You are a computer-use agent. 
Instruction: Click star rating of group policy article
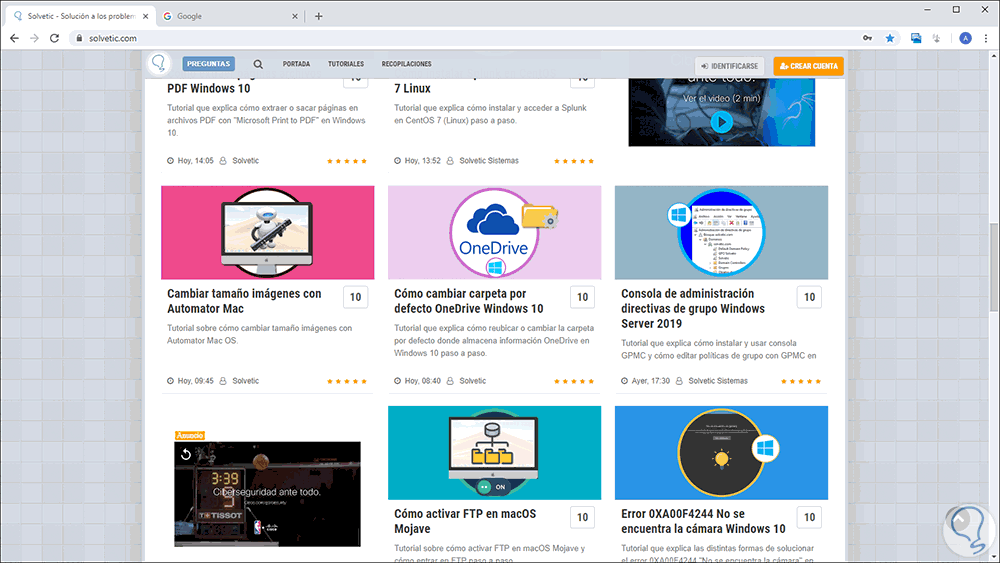tap(801, 381)
